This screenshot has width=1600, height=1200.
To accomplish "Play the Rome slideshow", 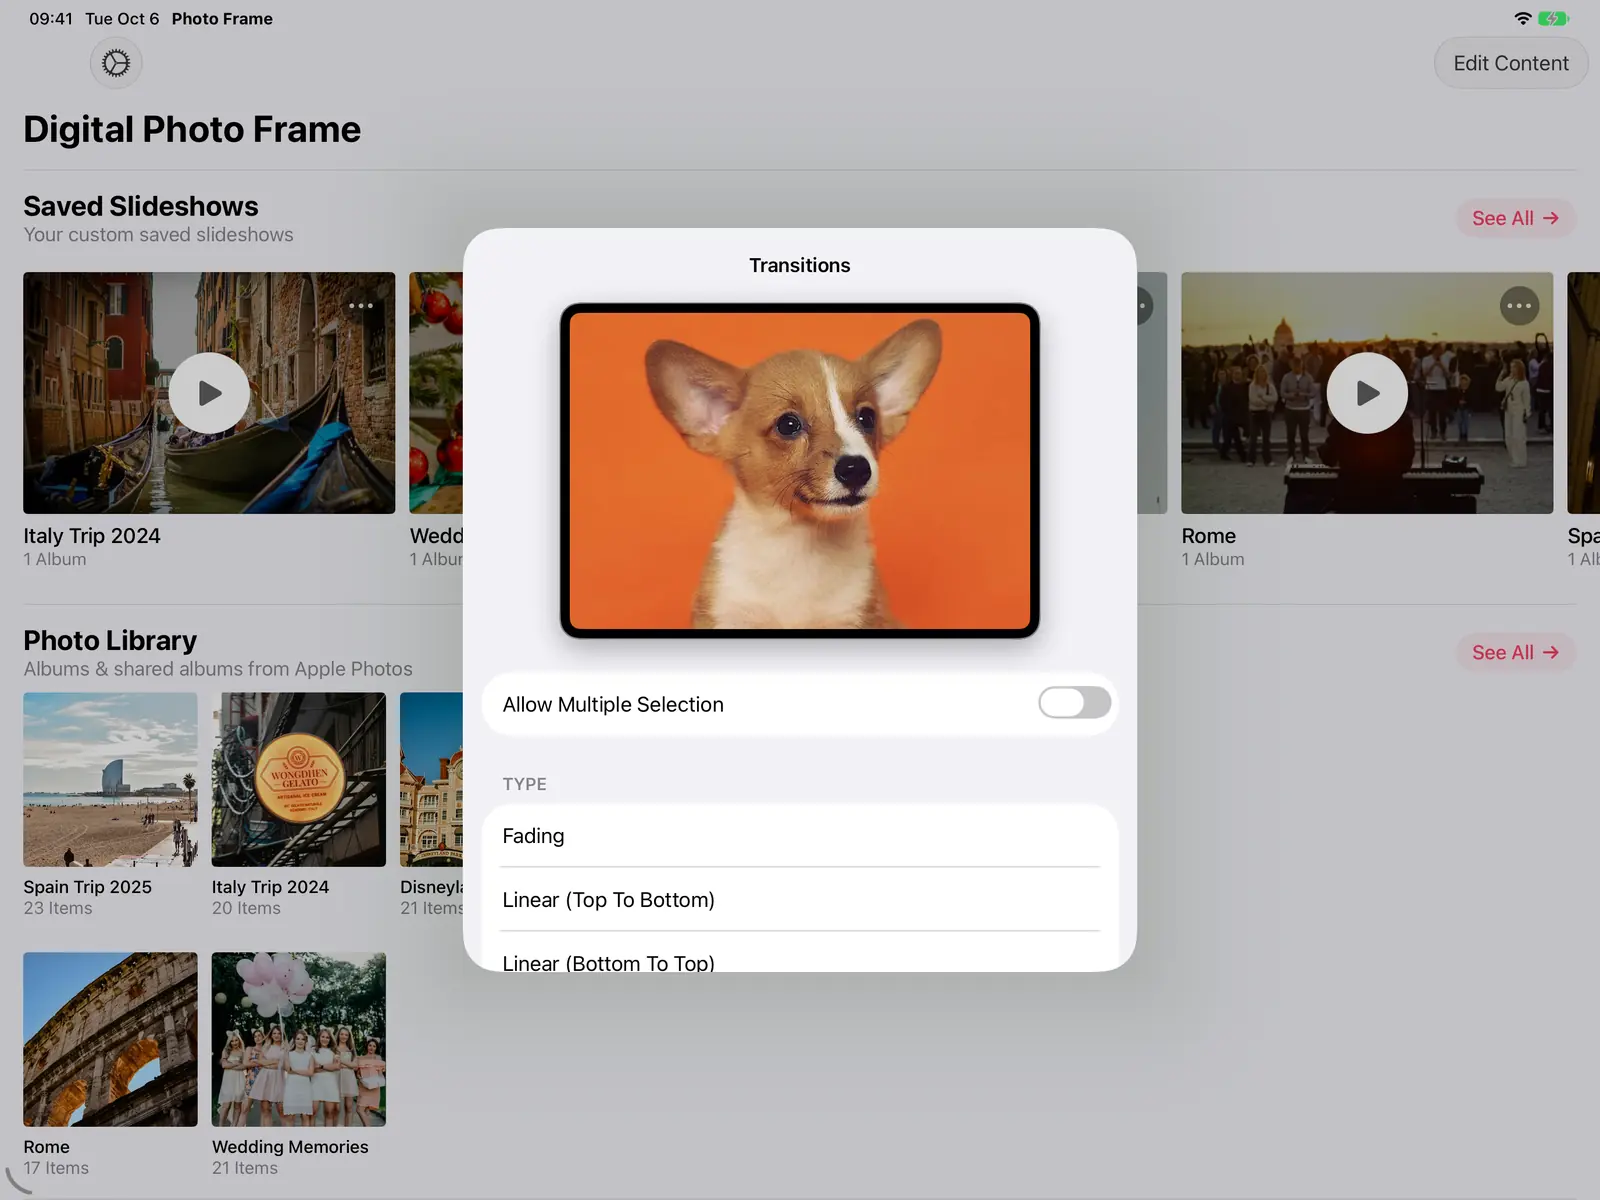I will tap(1367, 393).
